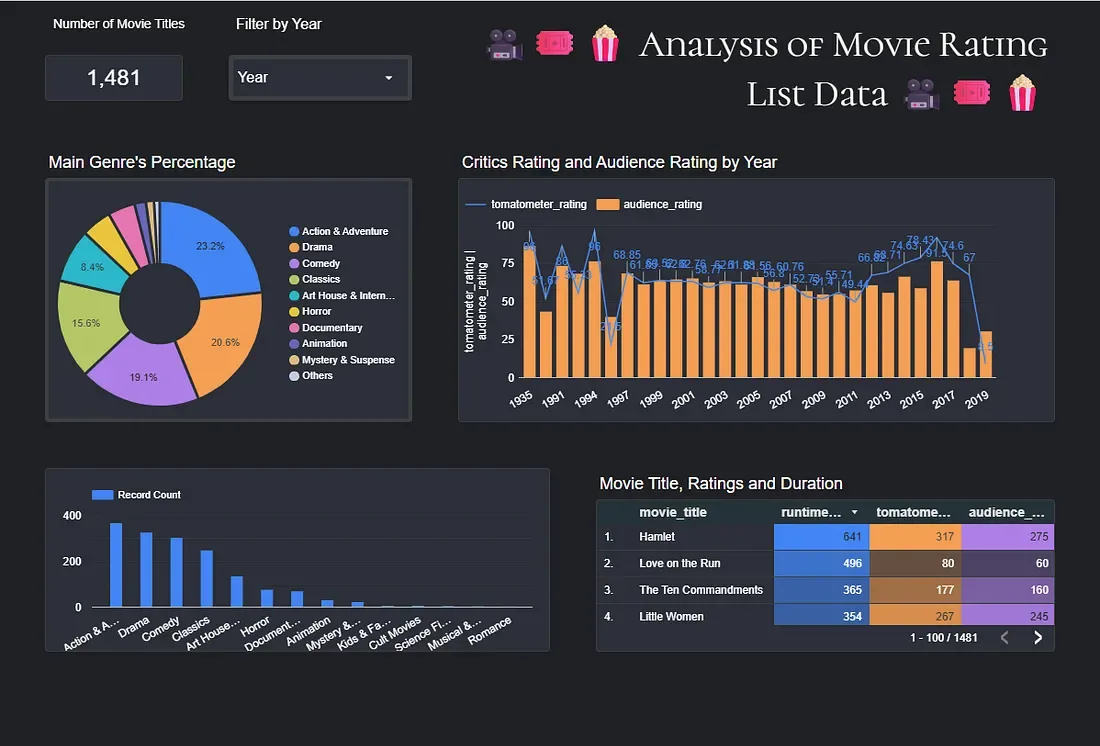The image size is (1100, 746).
Task: Click the Record Count legend entry
Action: (x=136, y=495)
